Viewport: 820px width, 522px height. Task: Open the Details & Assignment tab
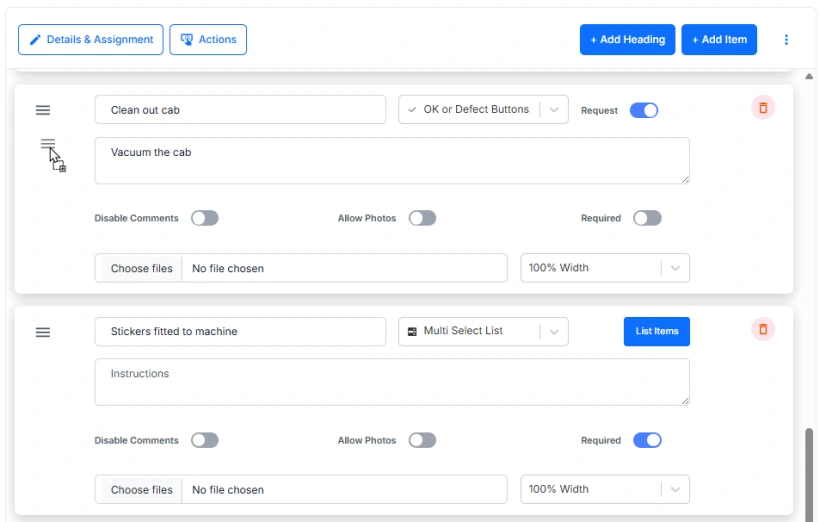(x=91, y=40)
